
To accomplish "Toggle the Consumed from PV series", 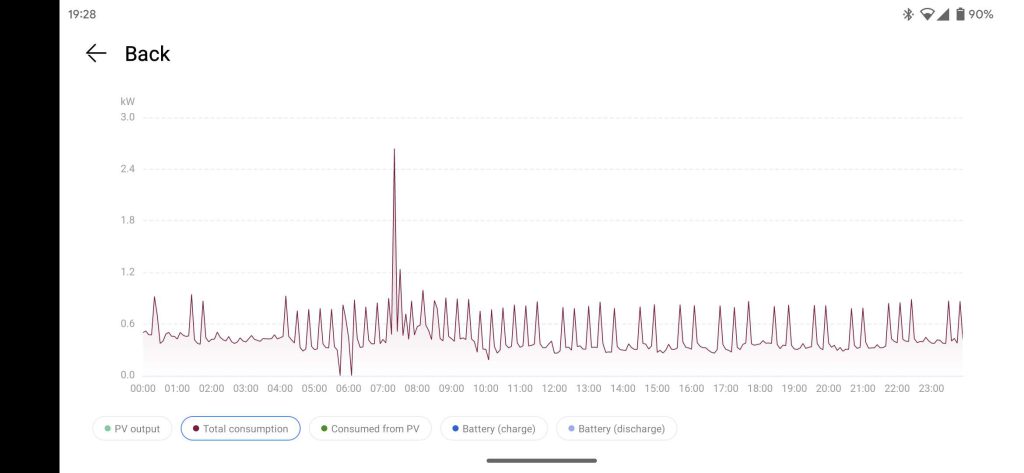I will pyautogui.click(x=370, y=429).
